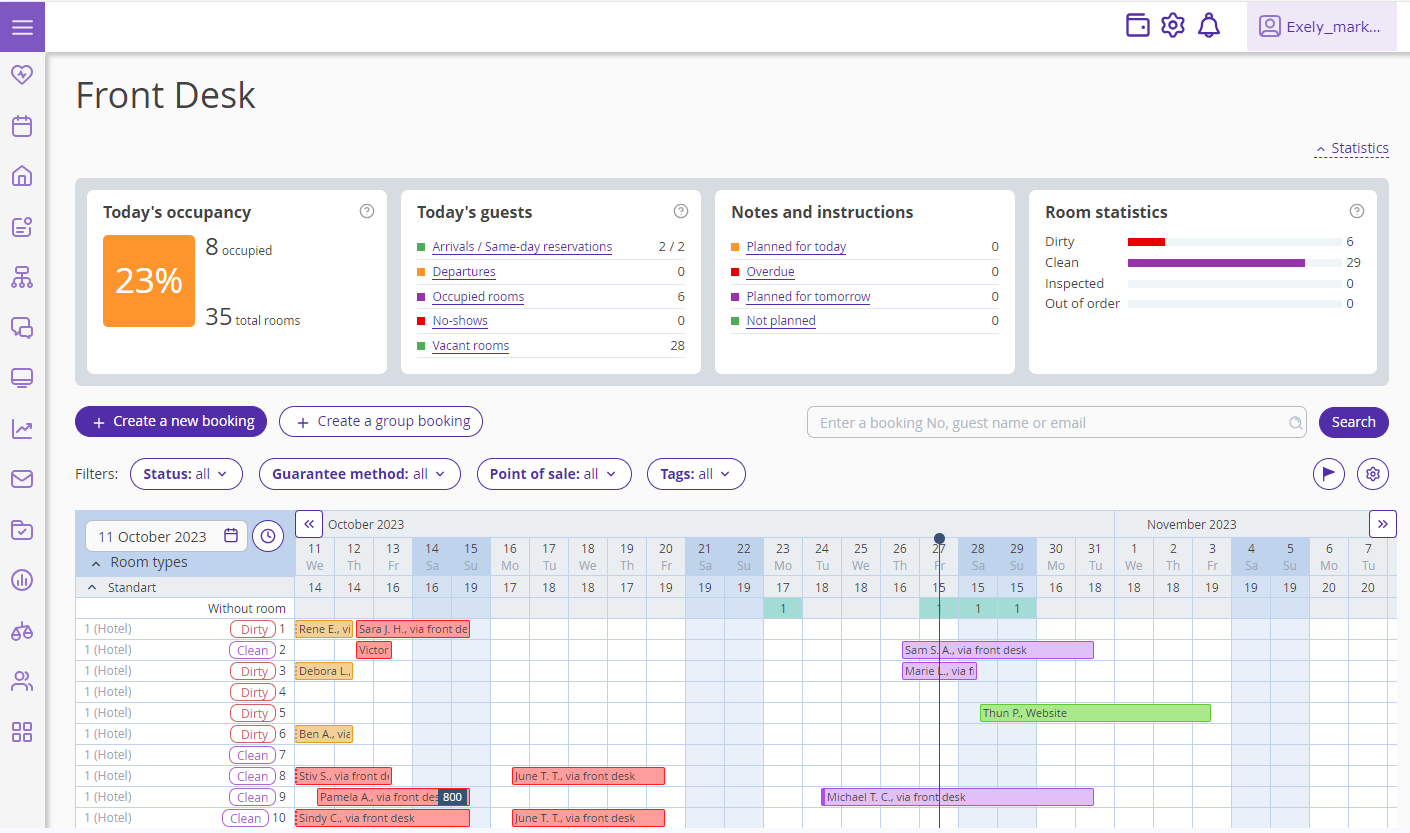
Task: Click the help icon on Today's occupancy
Action: click(x=367, y=211)
